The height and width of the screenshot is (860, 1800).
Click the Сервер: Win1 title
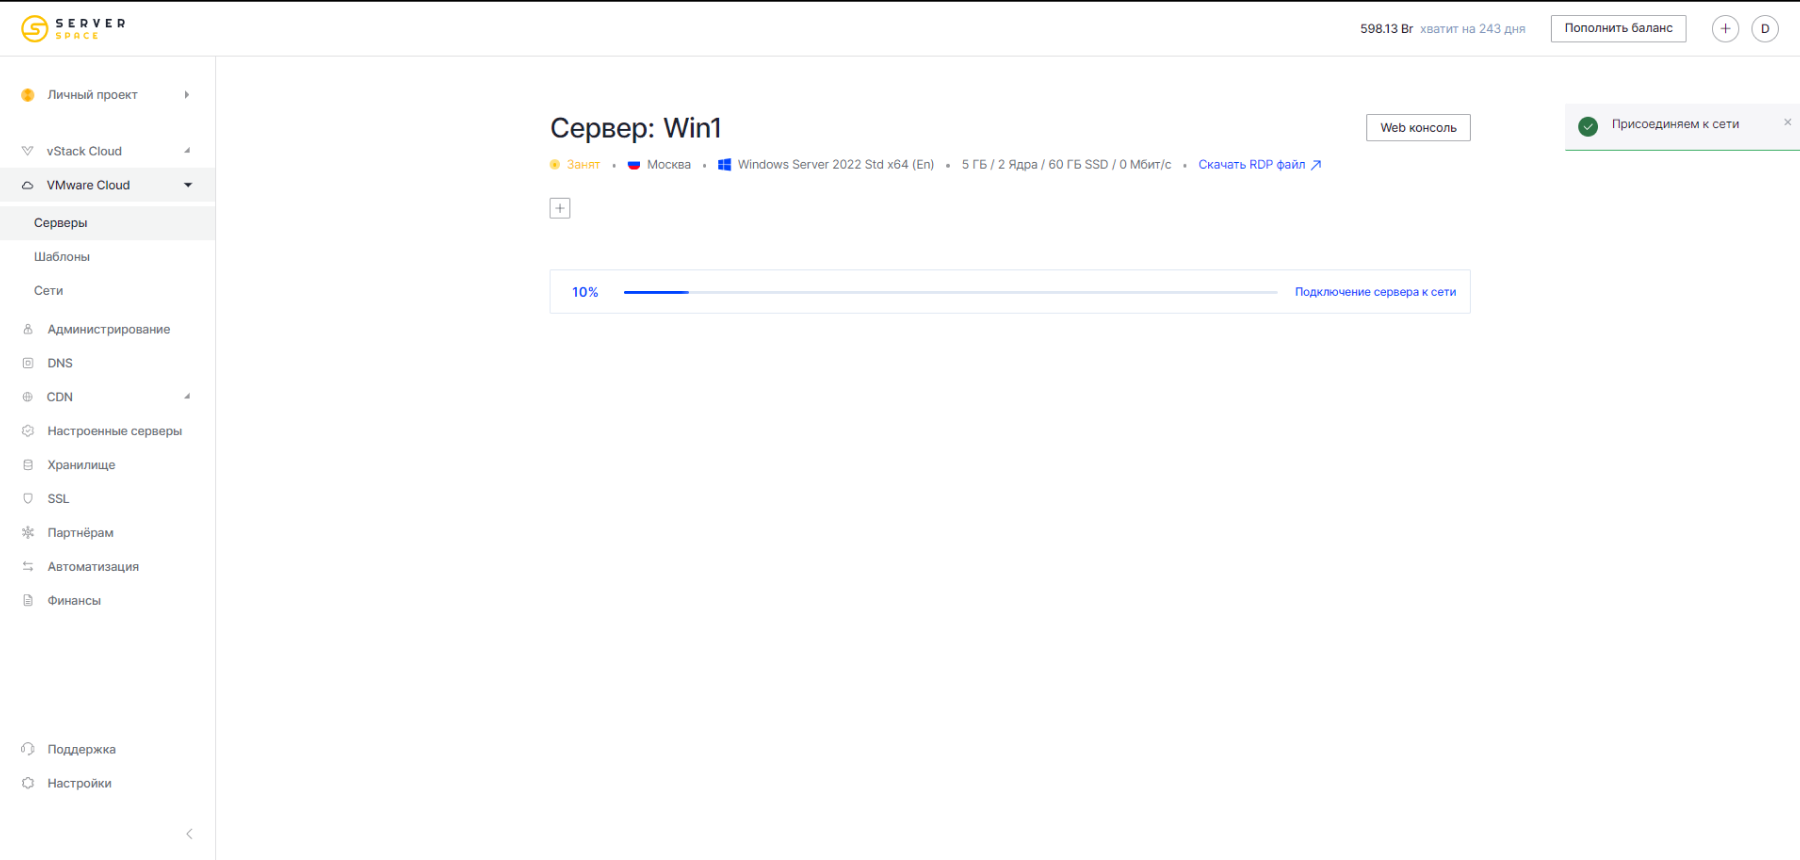click(x=635, y=128)
